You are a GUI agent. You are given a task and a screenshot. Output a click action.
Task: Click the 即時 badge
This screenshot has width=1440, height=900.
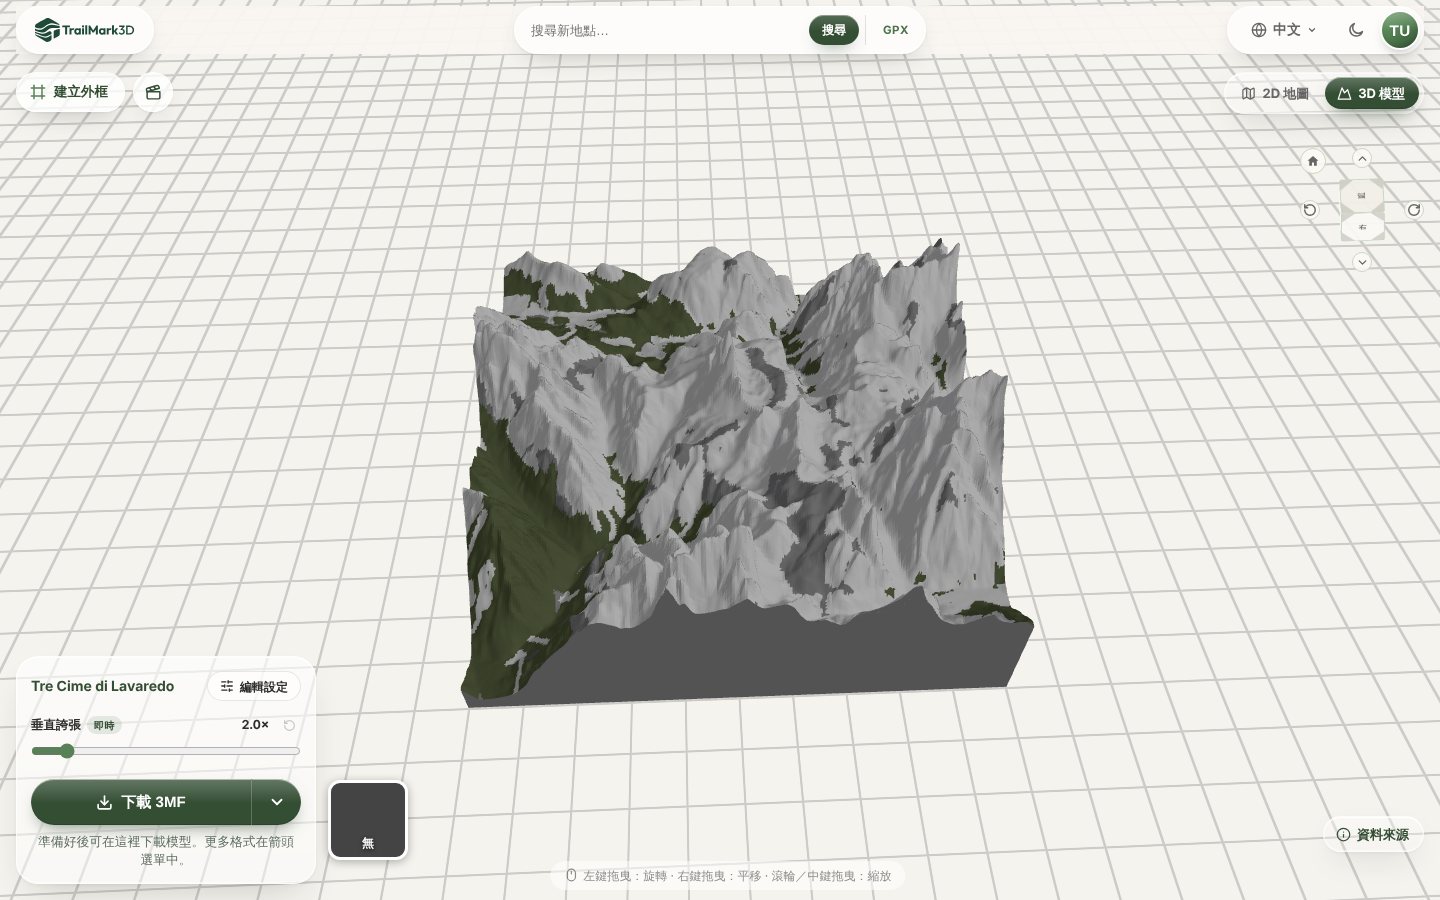click(x=104, y=725)
